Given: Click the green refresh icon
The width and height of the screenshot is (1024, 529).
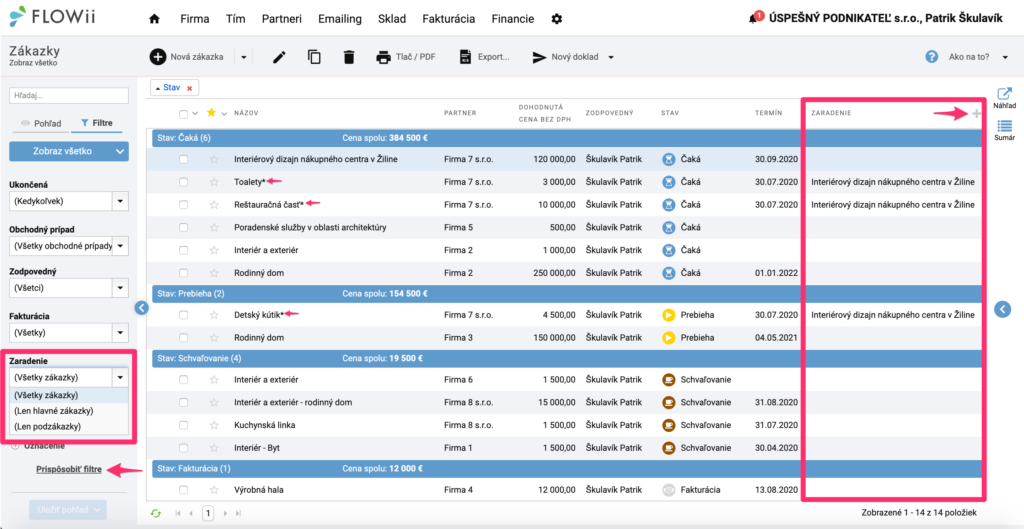Looking at the screenshot, I should (155, 513).
